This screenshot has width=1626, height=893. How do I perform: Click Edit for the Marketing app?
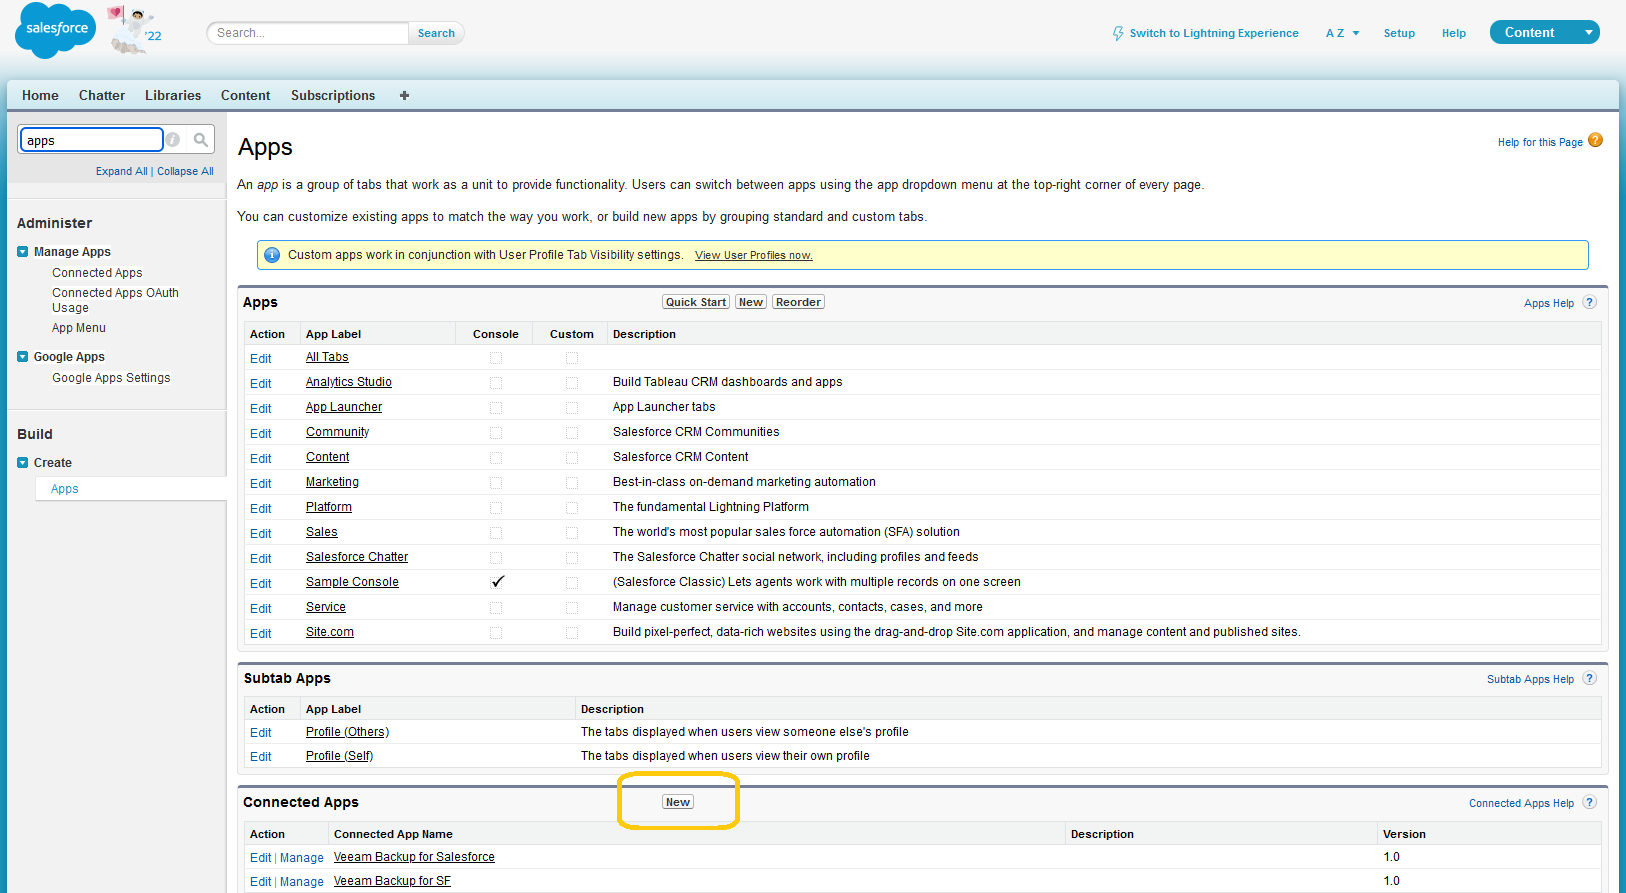pos(261,484)
